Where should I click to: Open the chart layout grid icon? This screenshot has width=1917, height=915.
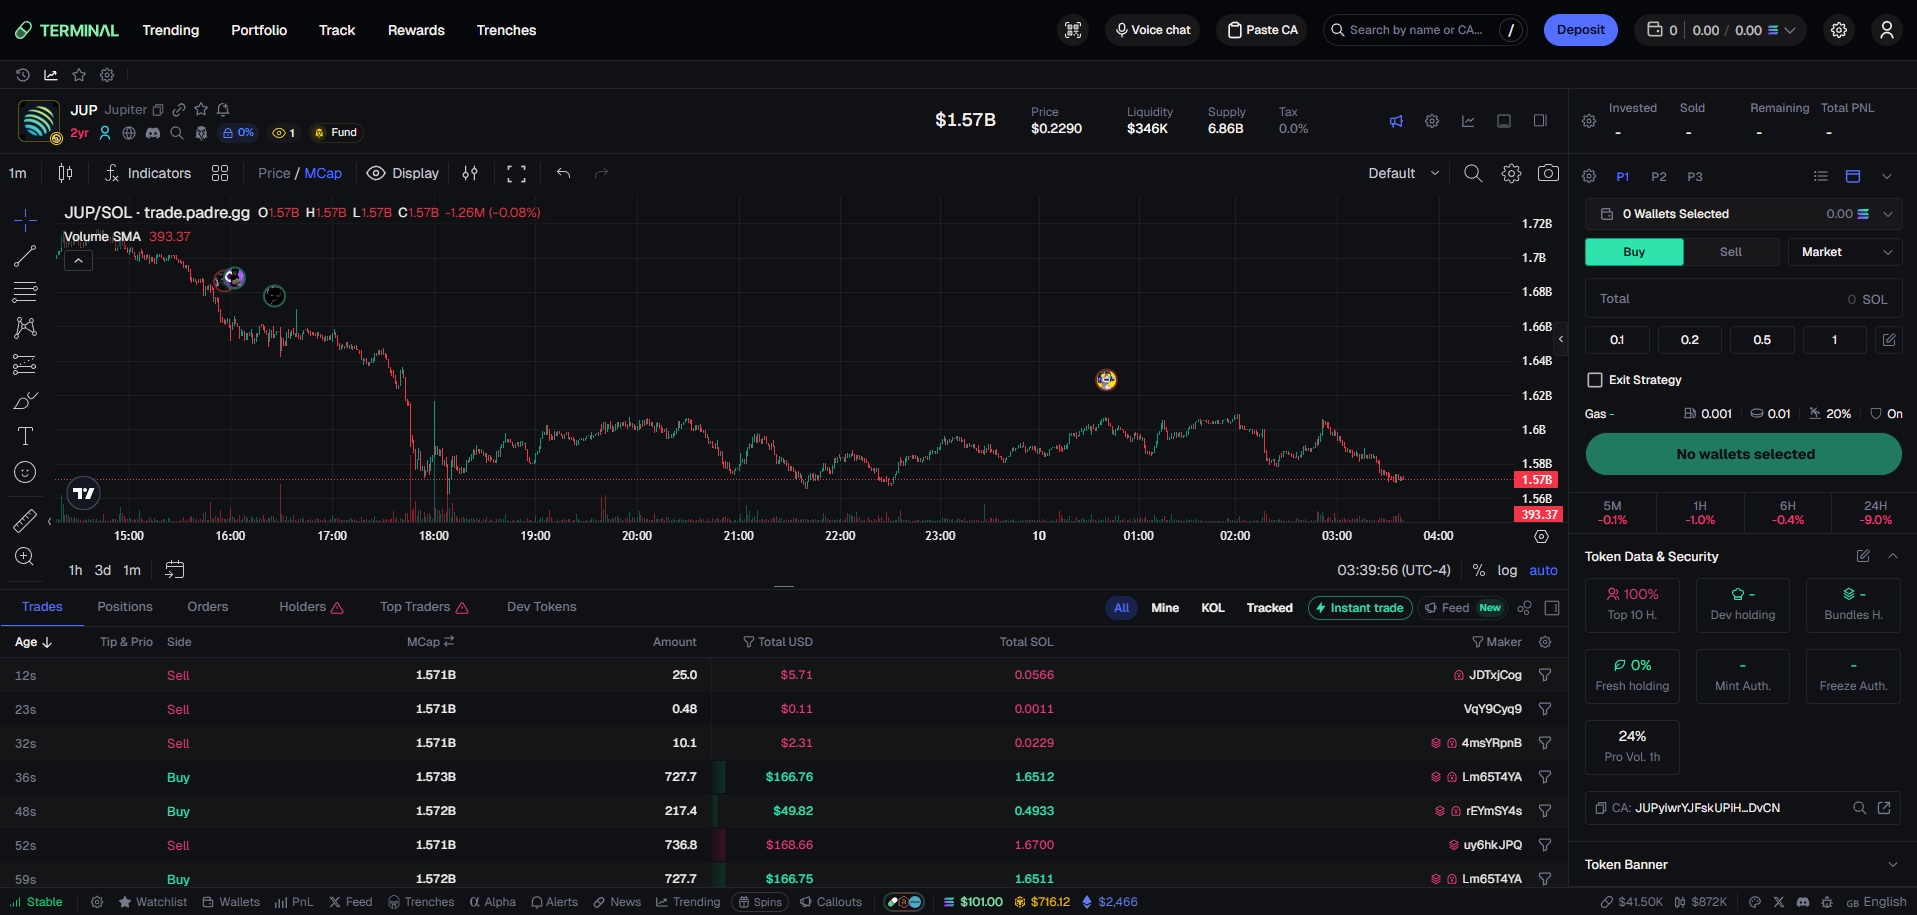coord(220,173)
